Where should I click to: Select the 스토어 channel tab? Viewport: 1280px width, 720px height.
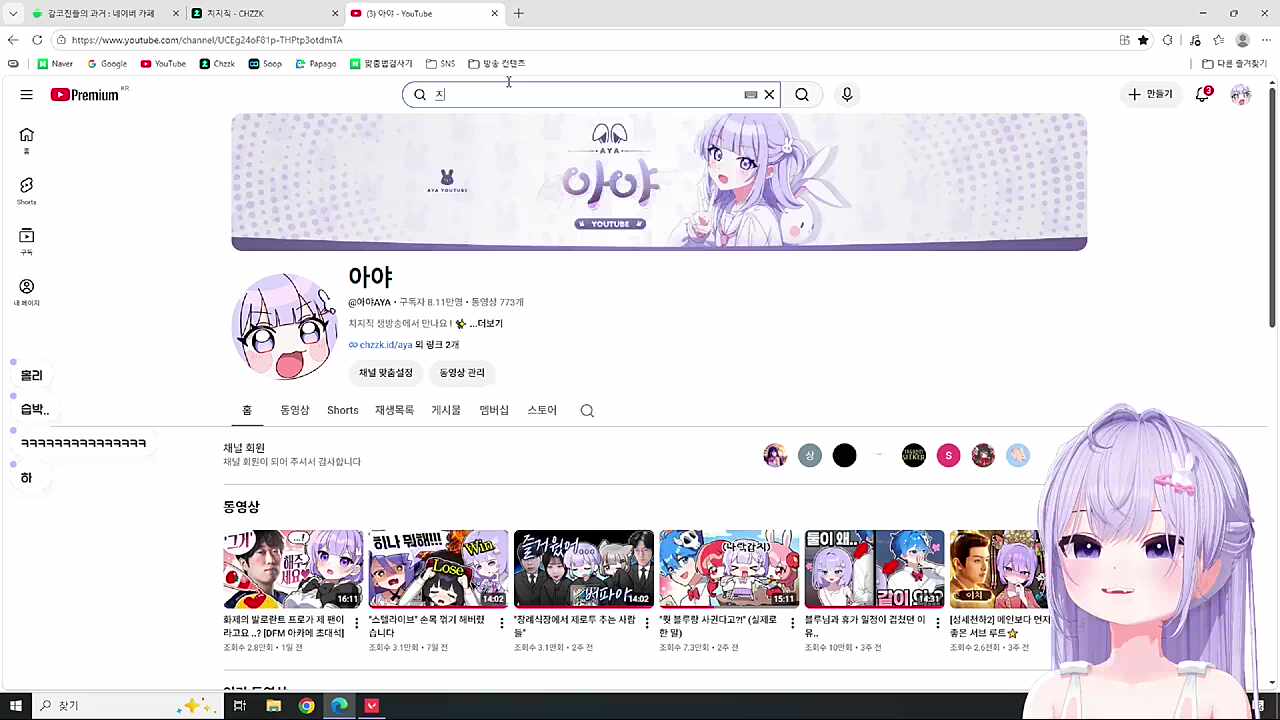click(x=542, y=410)
